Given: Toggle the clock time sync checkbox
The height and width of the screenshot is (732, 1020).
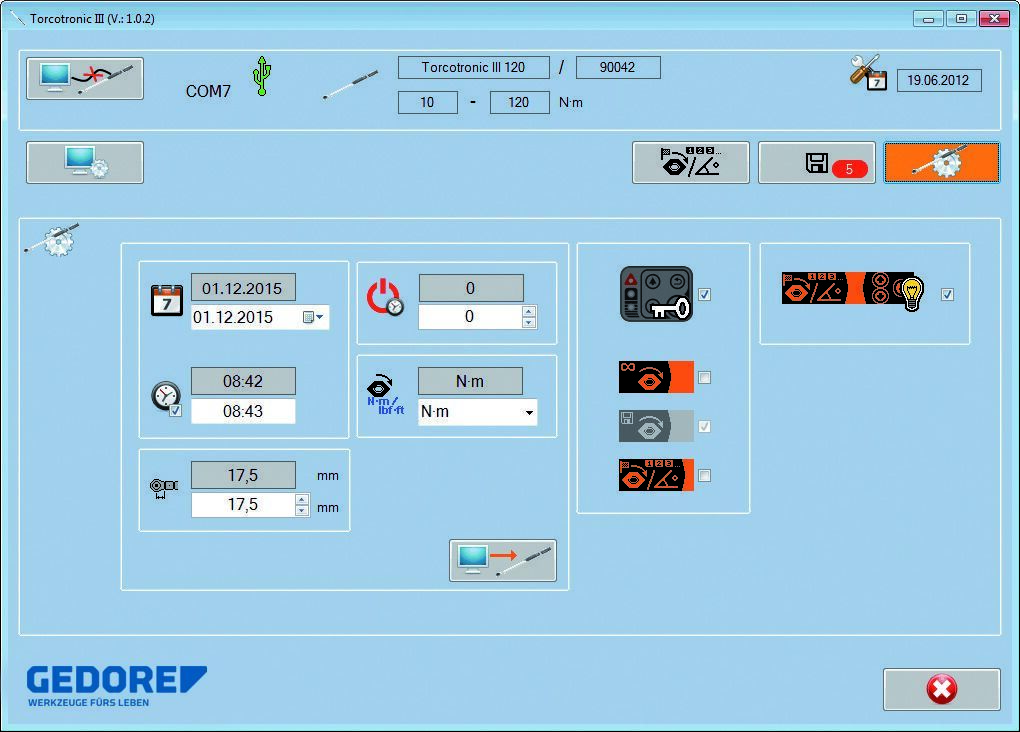Looking at the screenshot, I should pos(176,411).
